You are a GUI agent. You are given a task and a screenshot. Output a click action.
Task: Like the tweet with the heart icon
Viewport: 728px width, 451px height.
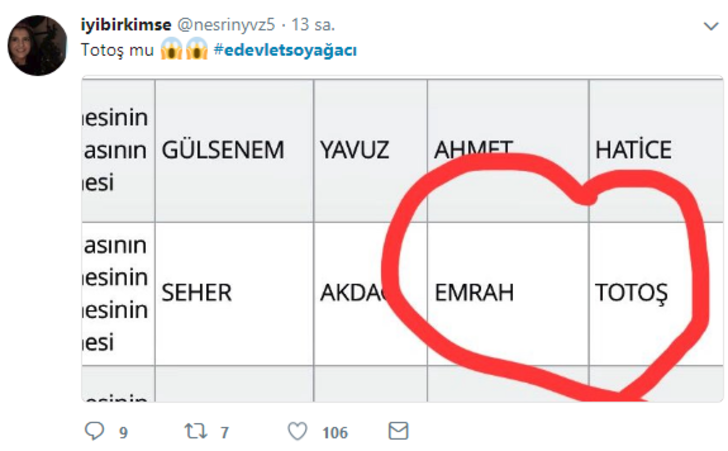coord(297,431)
